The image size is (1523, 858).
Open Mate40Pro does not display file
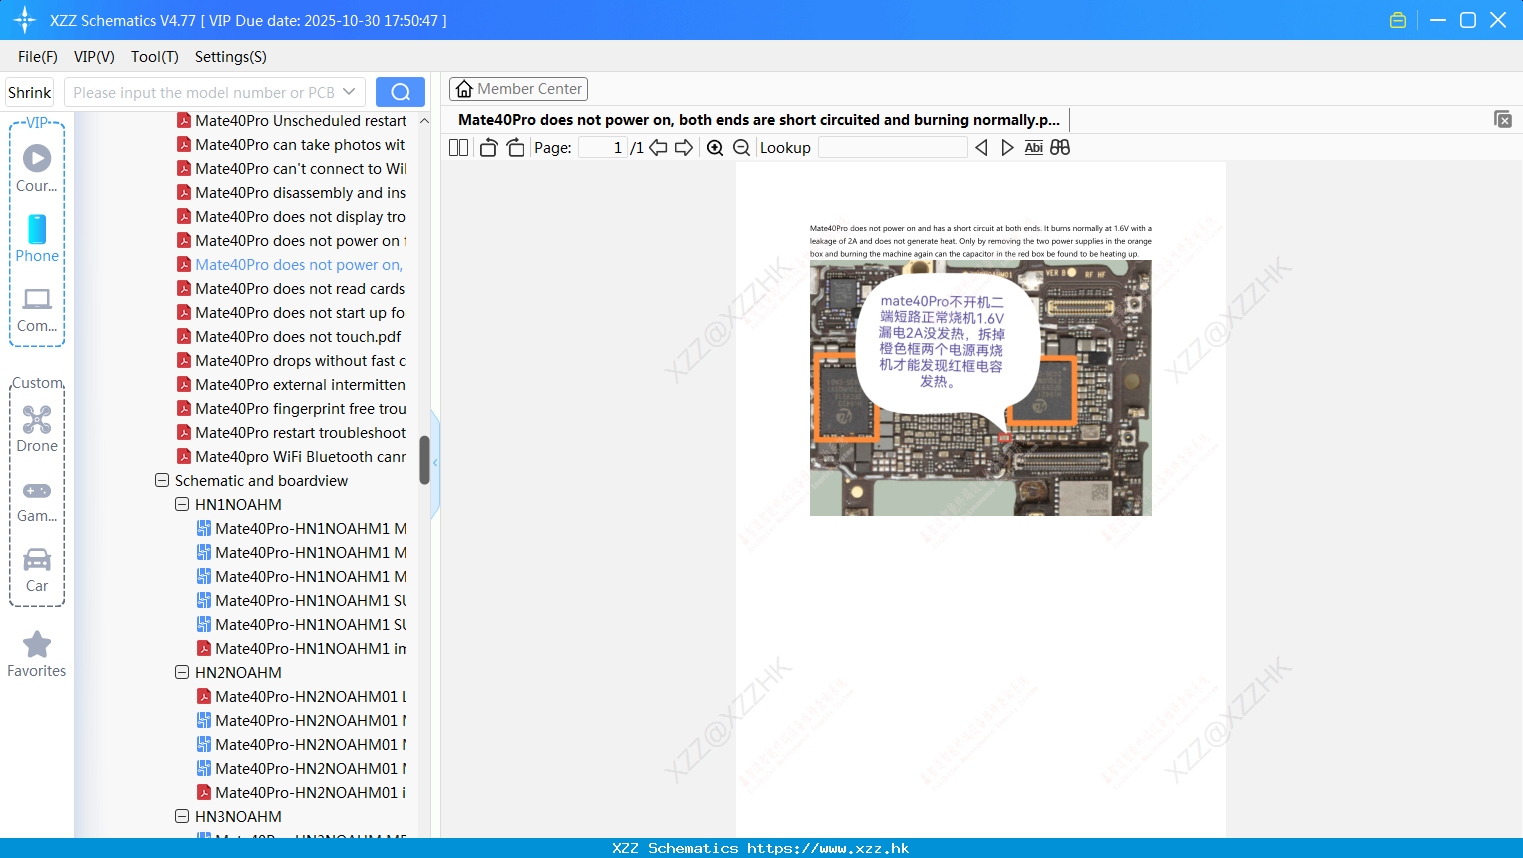[x=291, y=216]
